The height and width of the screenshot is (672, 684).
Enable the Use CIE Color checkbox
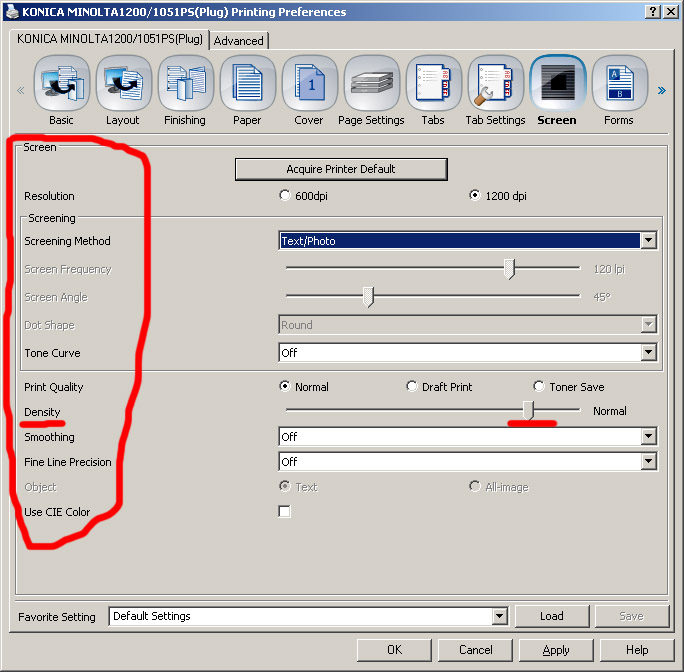tap(284, 511)
